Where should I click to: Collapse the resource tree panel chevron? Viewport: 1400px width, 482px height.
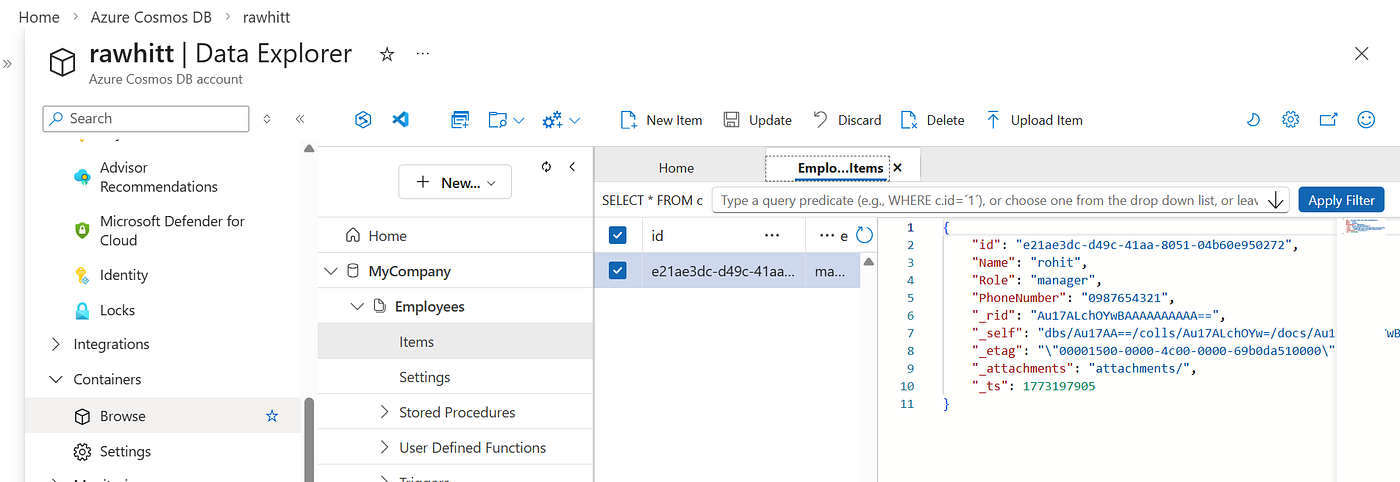(572, 167)
